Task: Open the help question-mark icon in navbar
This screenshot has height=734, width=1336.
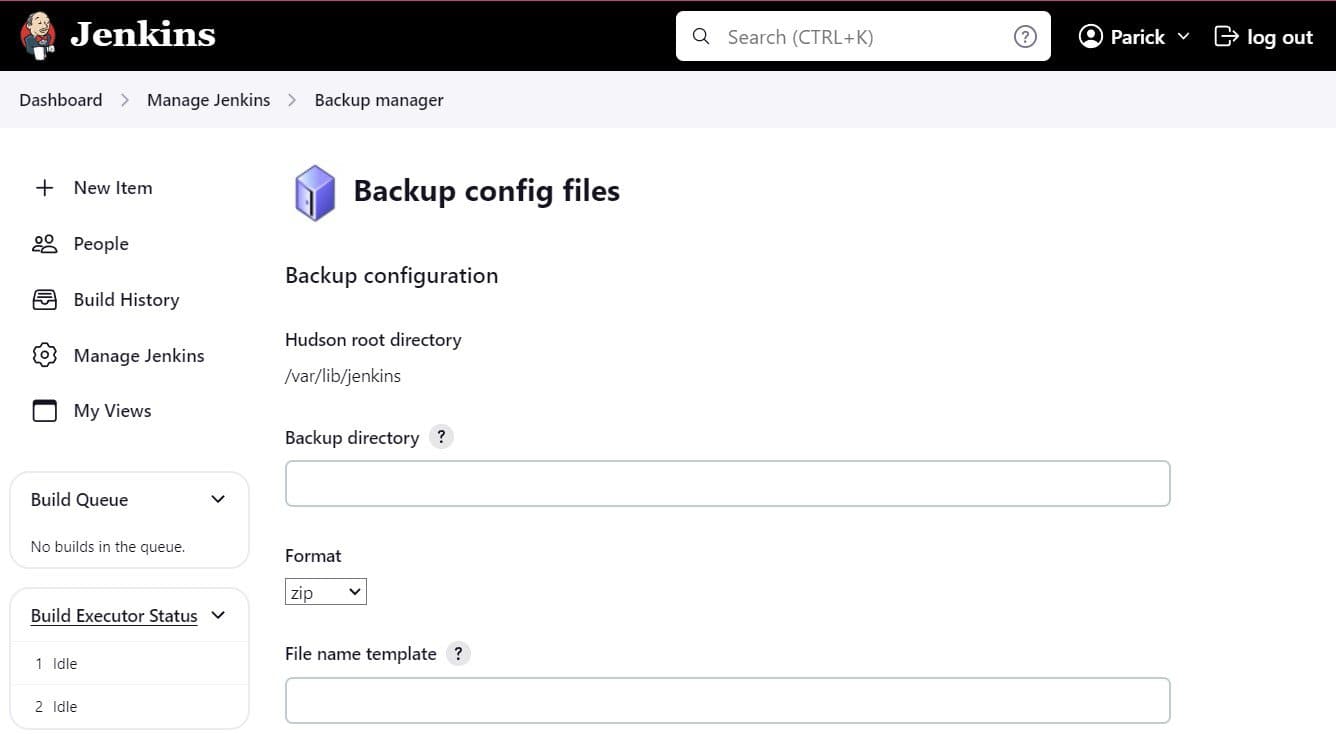Action: [1025, 36]
